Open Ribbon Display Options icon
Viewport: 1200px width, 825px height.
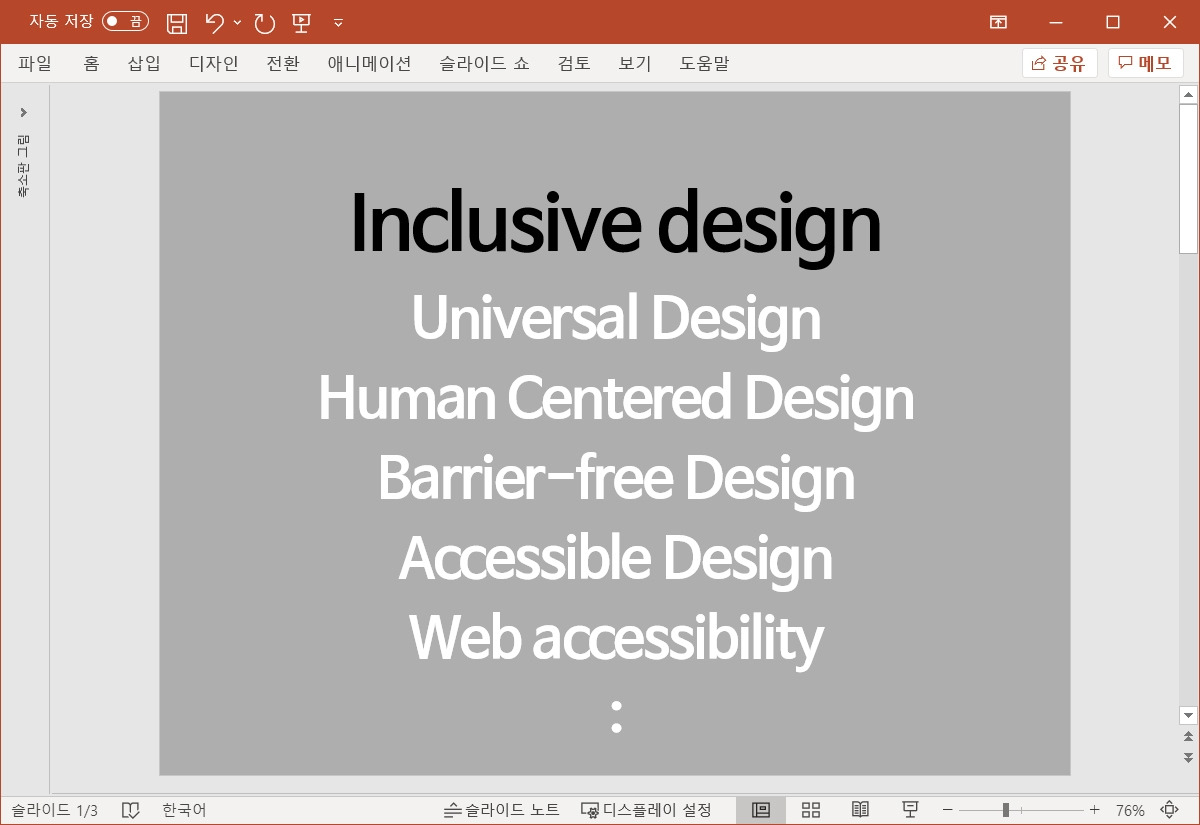(x=998, y=22)
